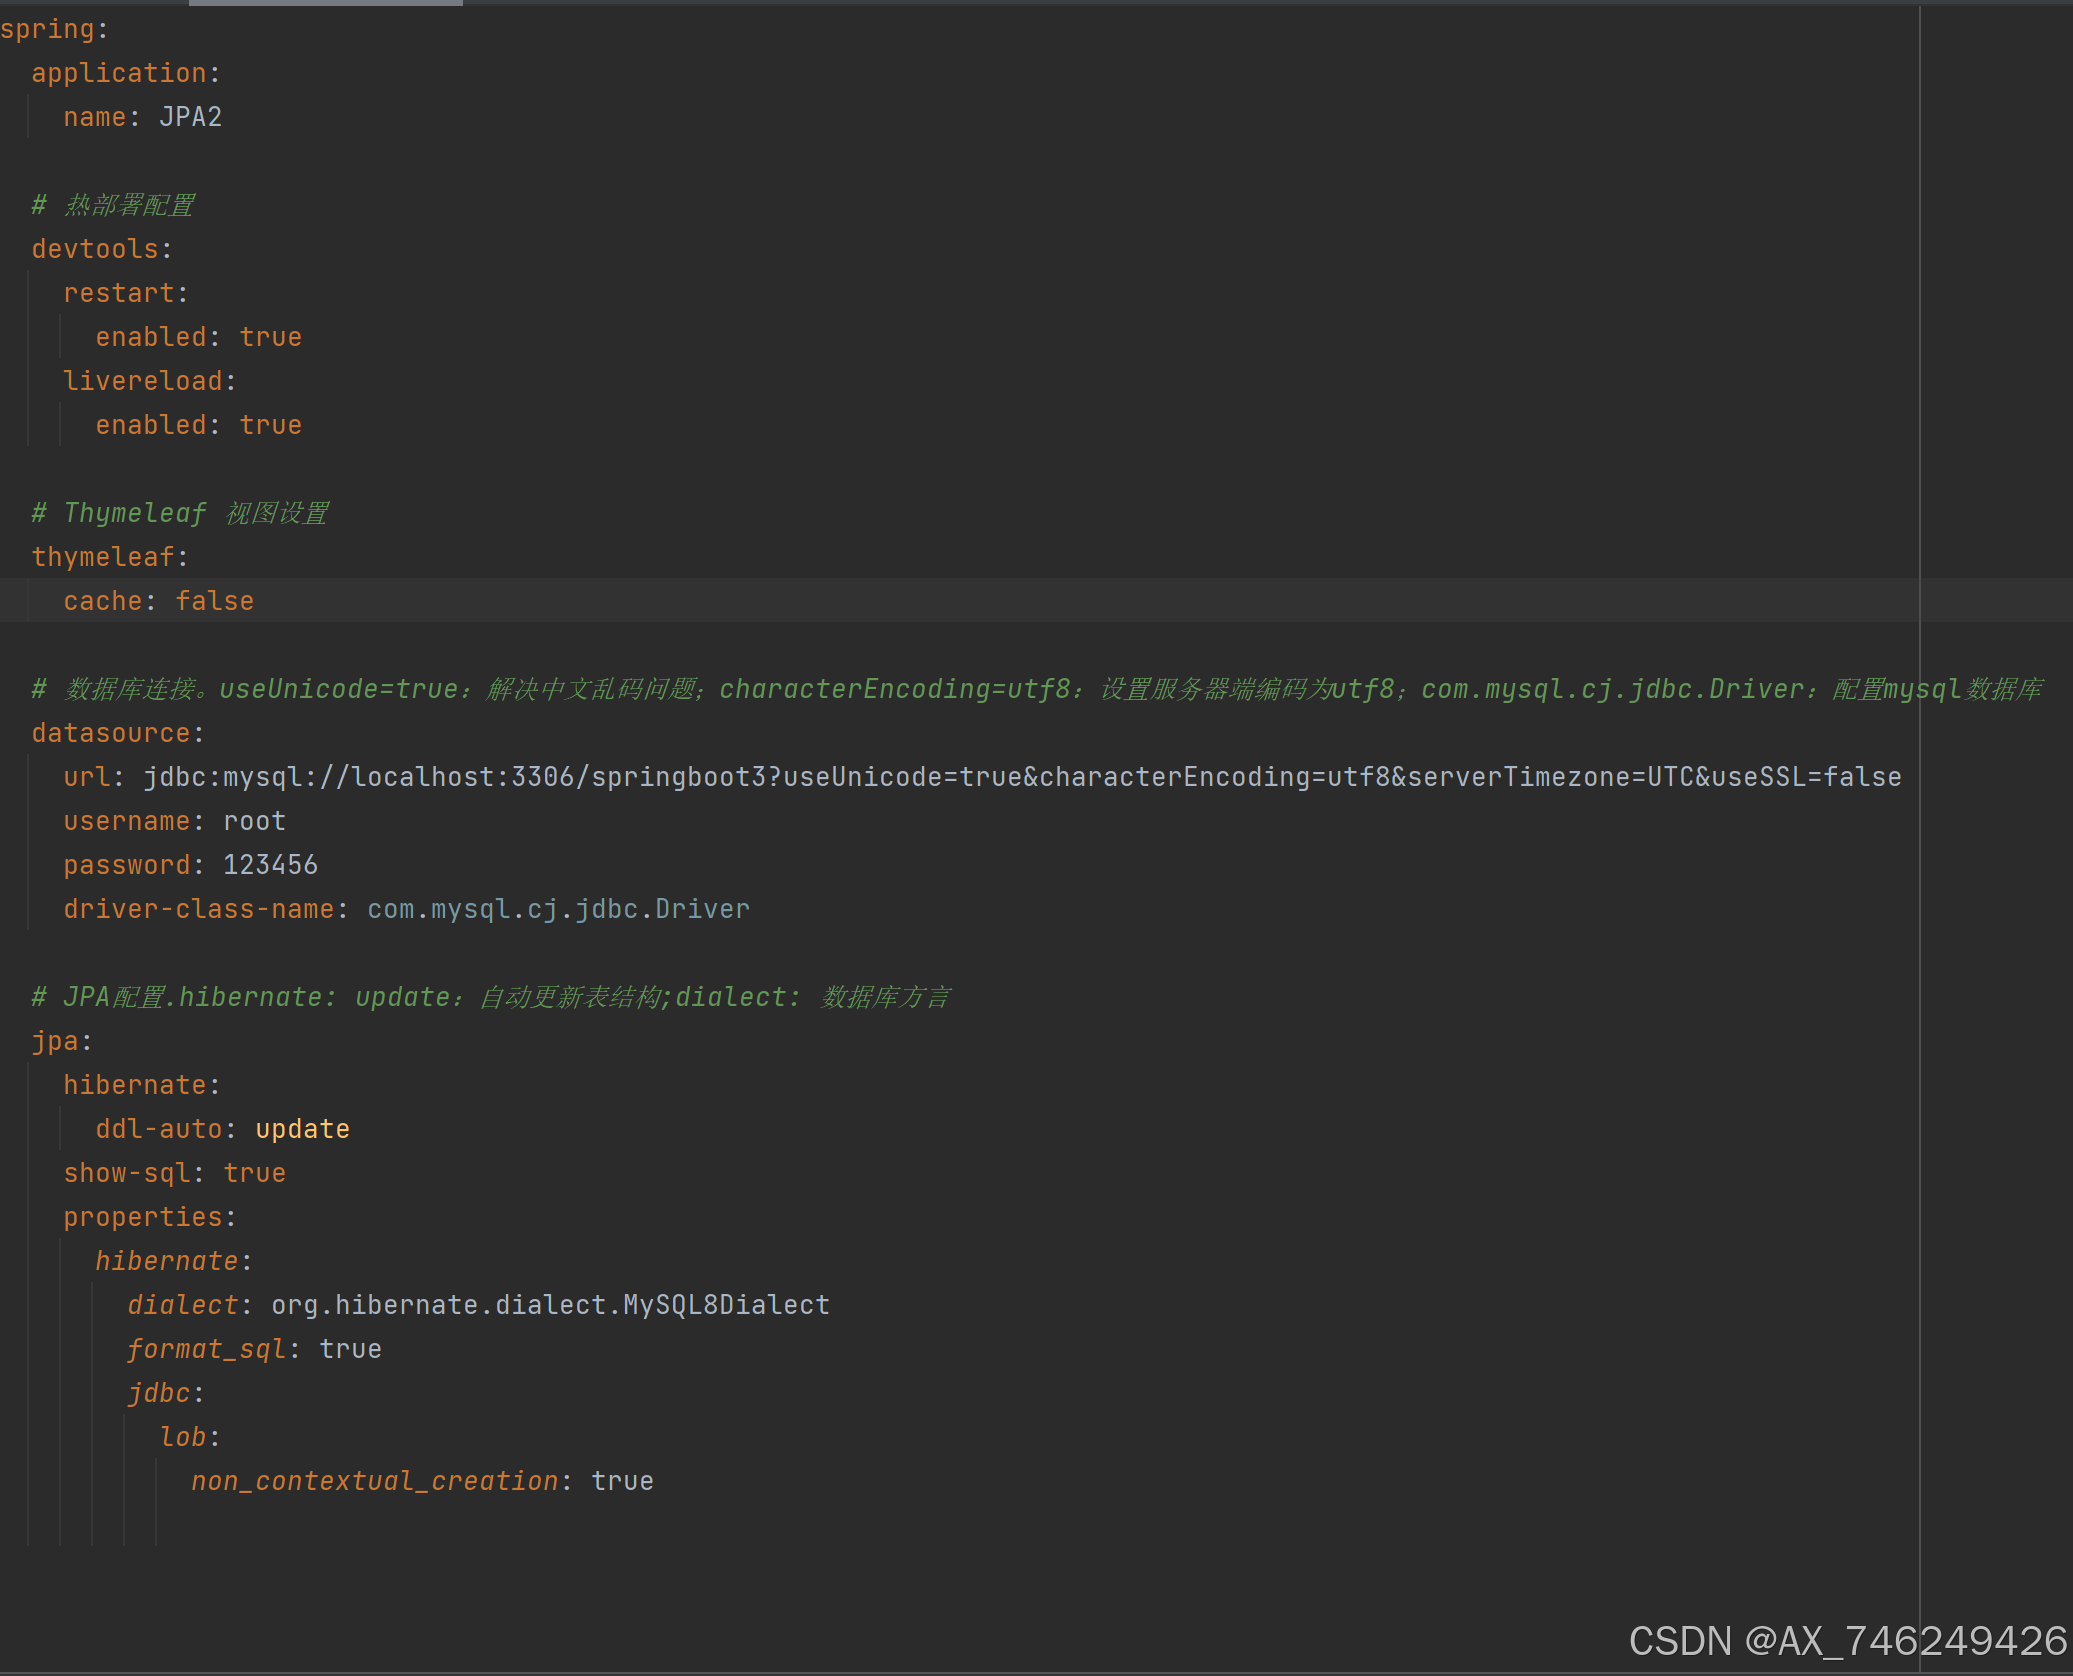Select the username value root
Viewport: 2073px width, 1676px height.
click(x=253, y=820)
